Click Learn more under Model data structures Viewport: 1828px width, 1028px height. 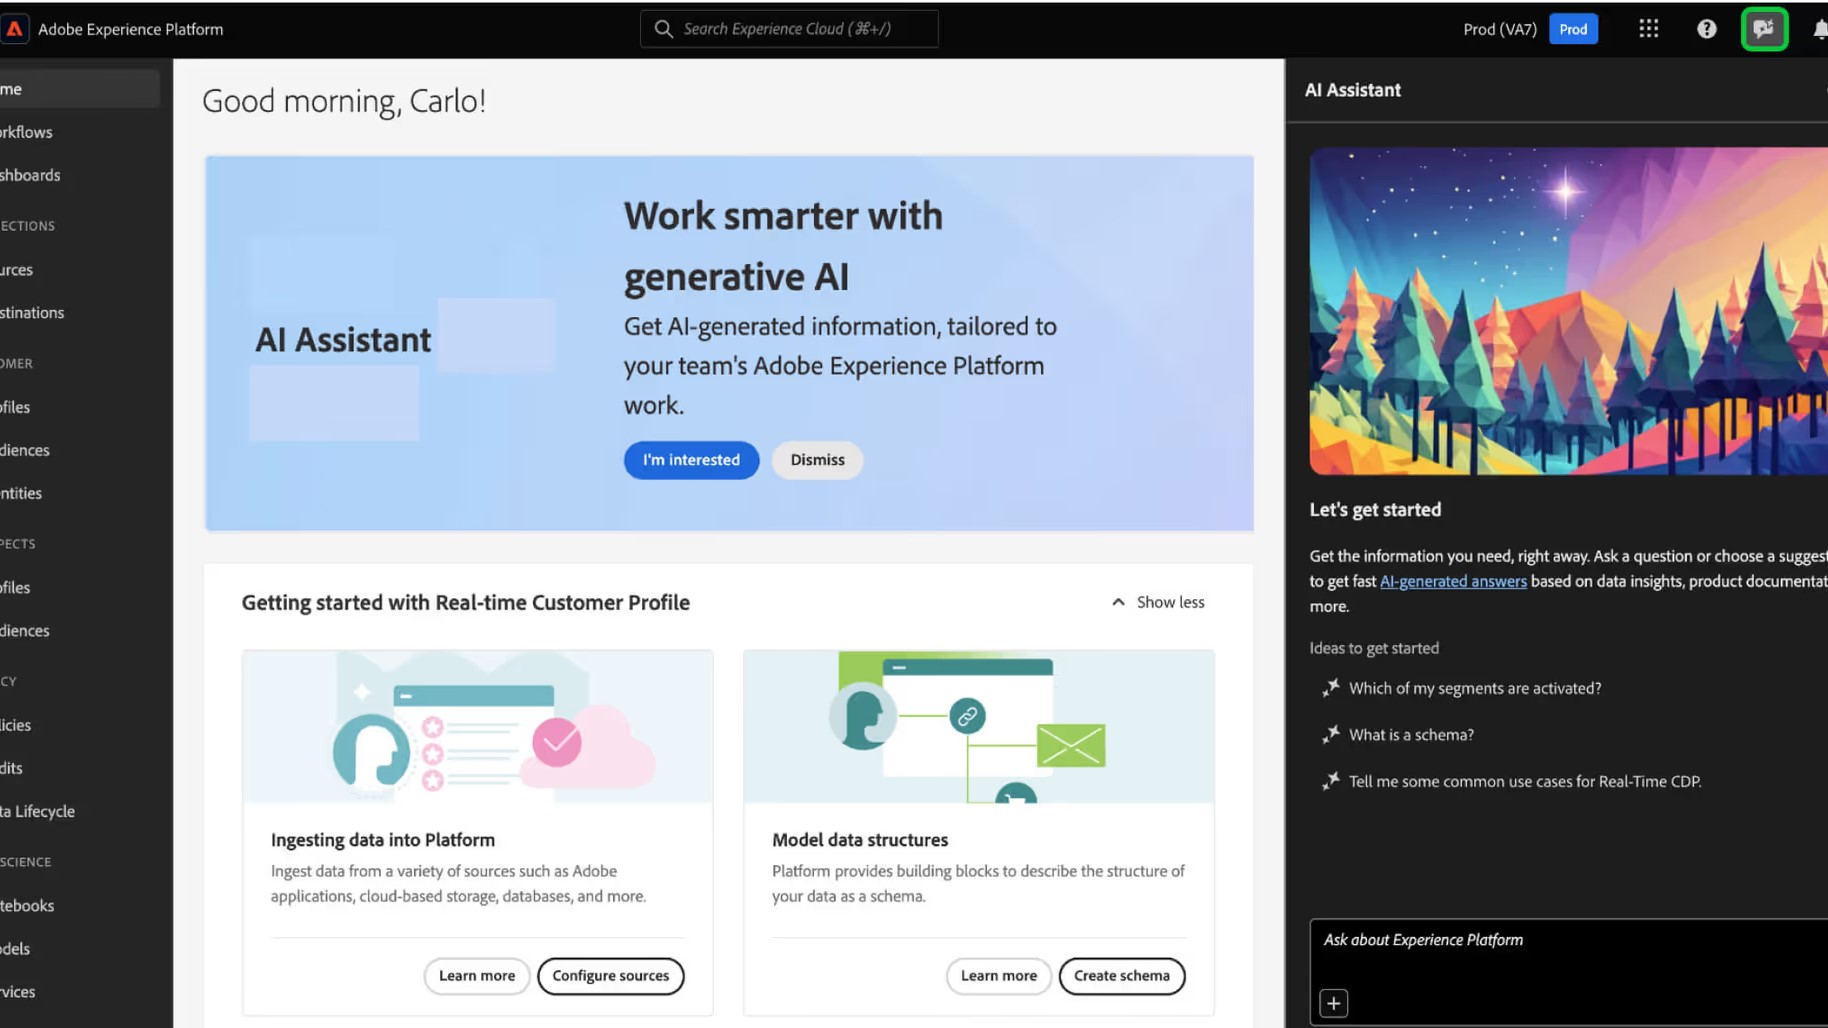pos(999,976)
